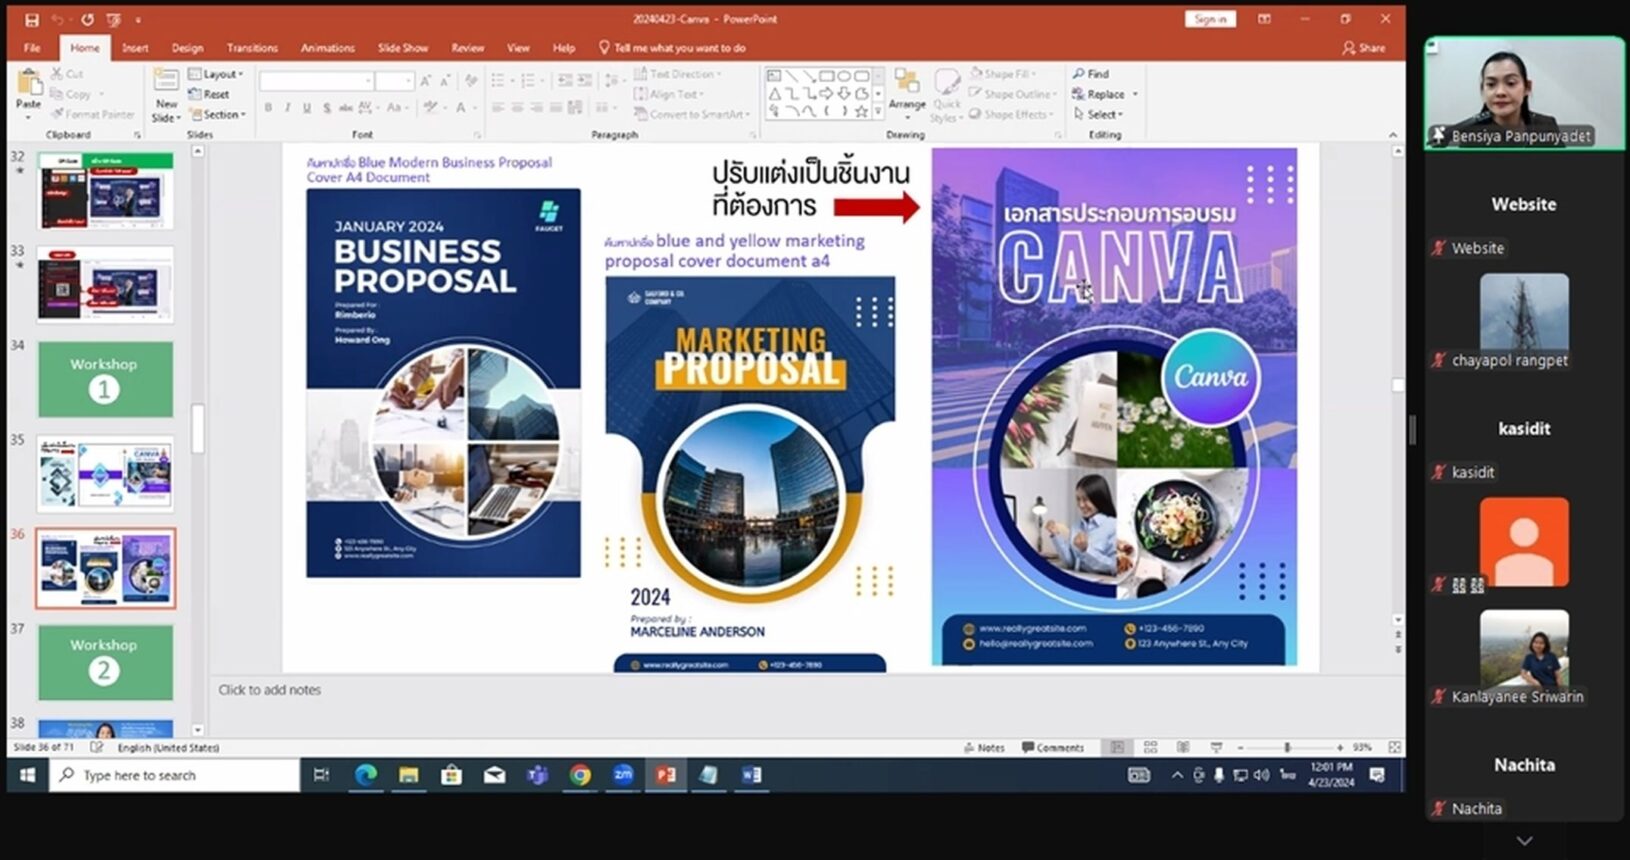This screenshot has height=860, width=1630.
Task: Switch to Reading View icon
Action: (1183, 748)
